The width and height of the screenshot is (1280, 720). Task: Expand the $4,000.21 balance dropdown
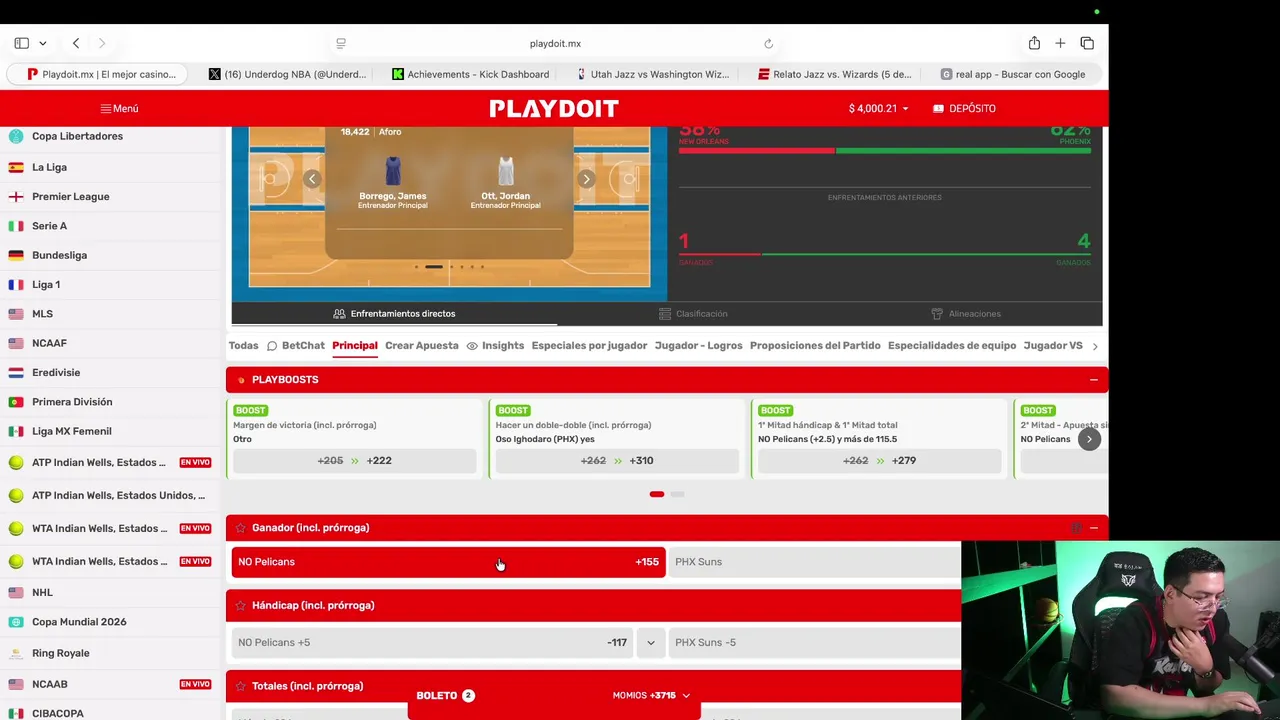[x=878, y=108]
